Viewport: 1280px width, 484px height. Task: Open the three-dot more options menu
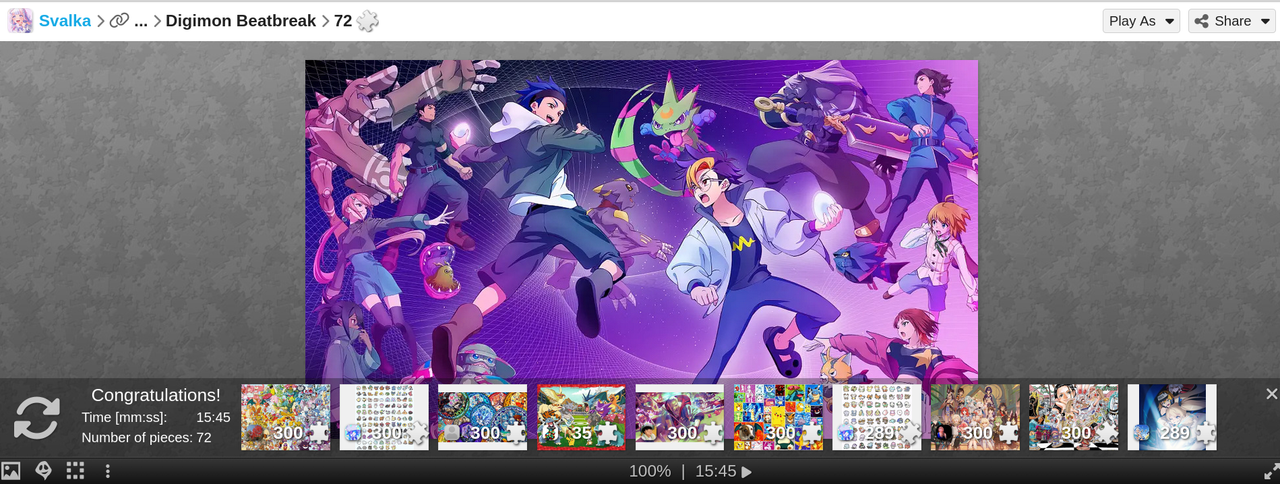107,471
